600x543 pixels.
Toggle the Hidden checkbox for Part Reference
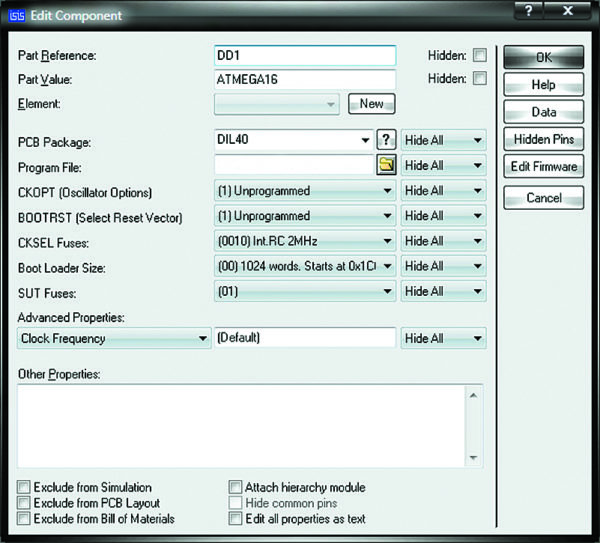click(480, 55)
